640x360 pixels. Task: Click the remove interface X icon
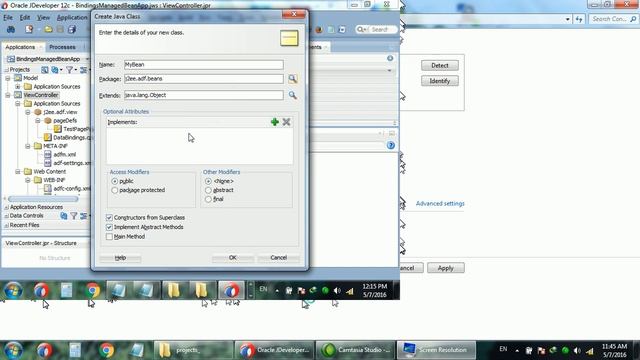click(287, 122)
